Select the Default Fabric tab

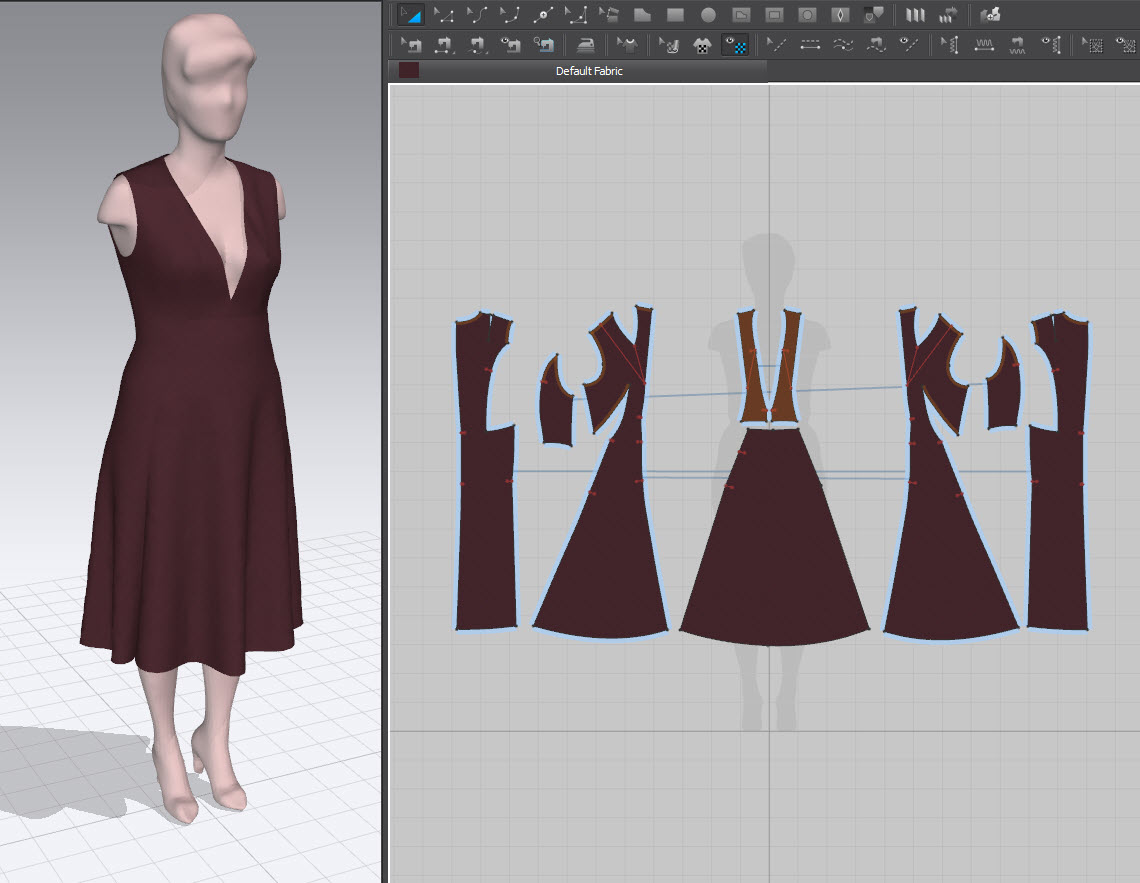[589, 71]
